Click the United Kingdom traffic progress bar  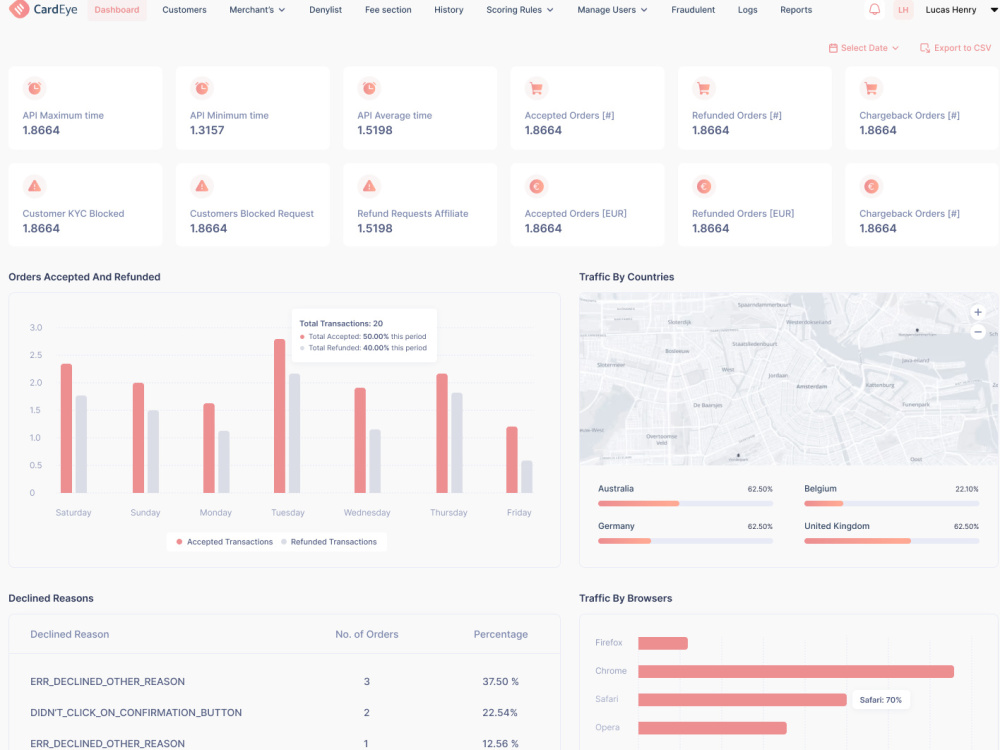pos(891,541)
